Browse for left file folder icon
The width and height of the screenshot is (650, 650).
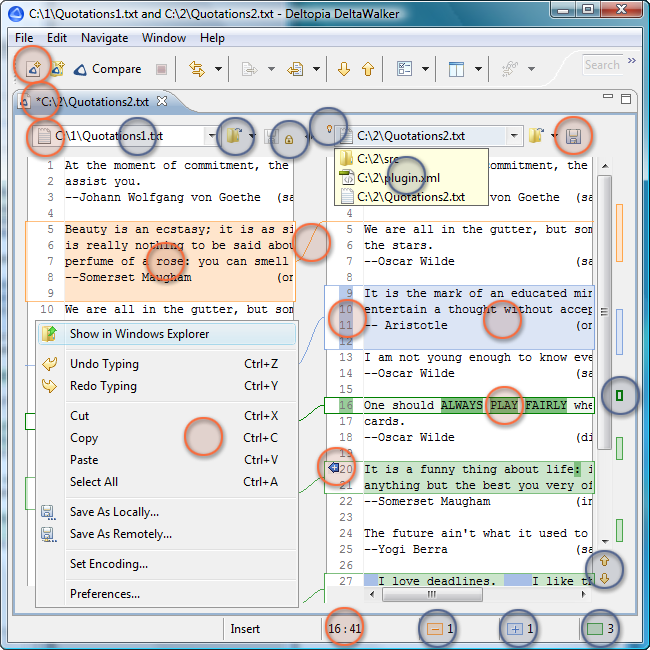click(x=234, y=136)
